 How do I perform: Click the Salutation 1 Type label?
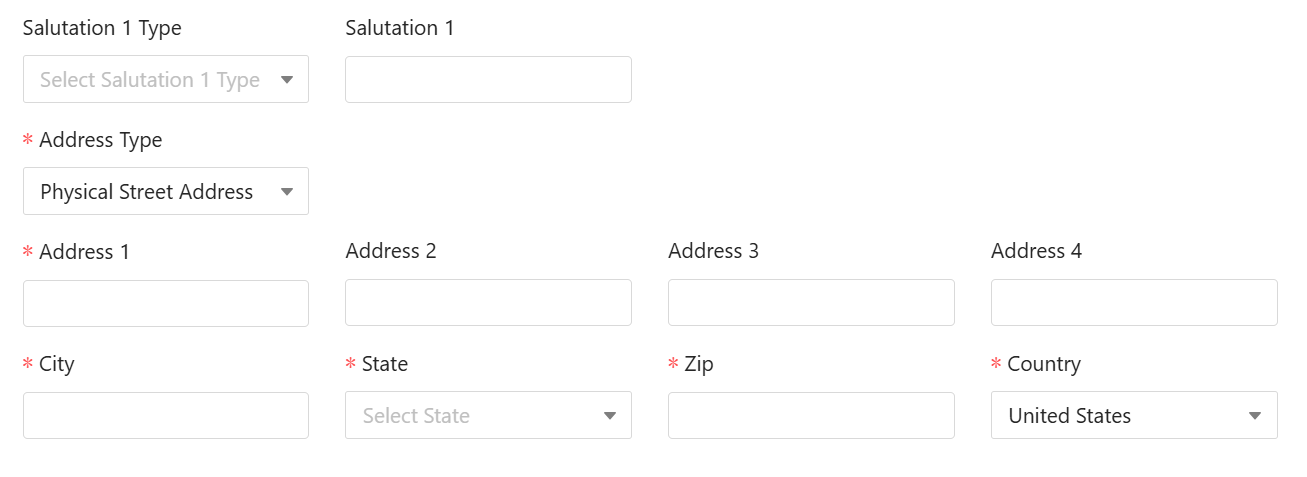[102, 28]
